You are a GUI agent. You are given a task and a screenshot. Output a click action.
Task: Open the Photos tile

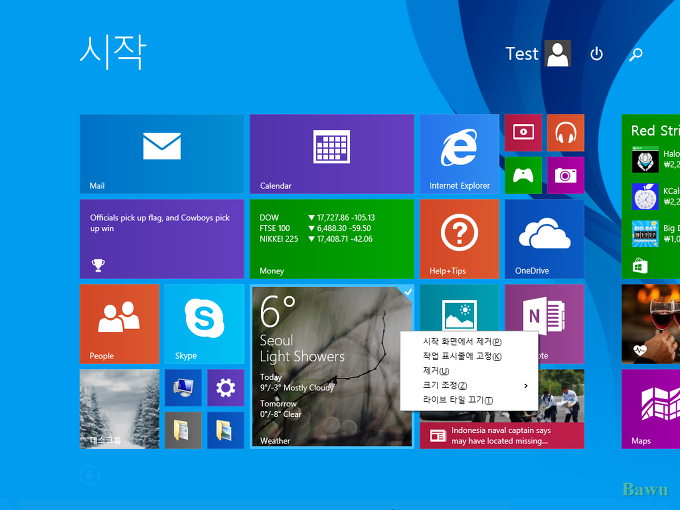[x=459, y=308]
